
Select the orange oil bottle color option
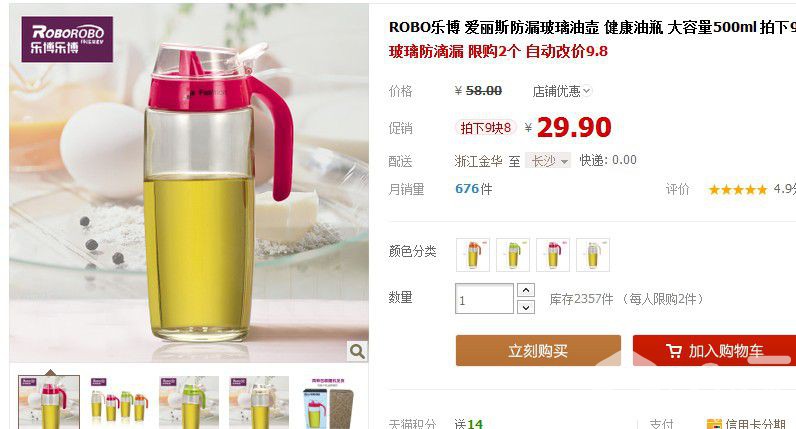pos(473,254)
